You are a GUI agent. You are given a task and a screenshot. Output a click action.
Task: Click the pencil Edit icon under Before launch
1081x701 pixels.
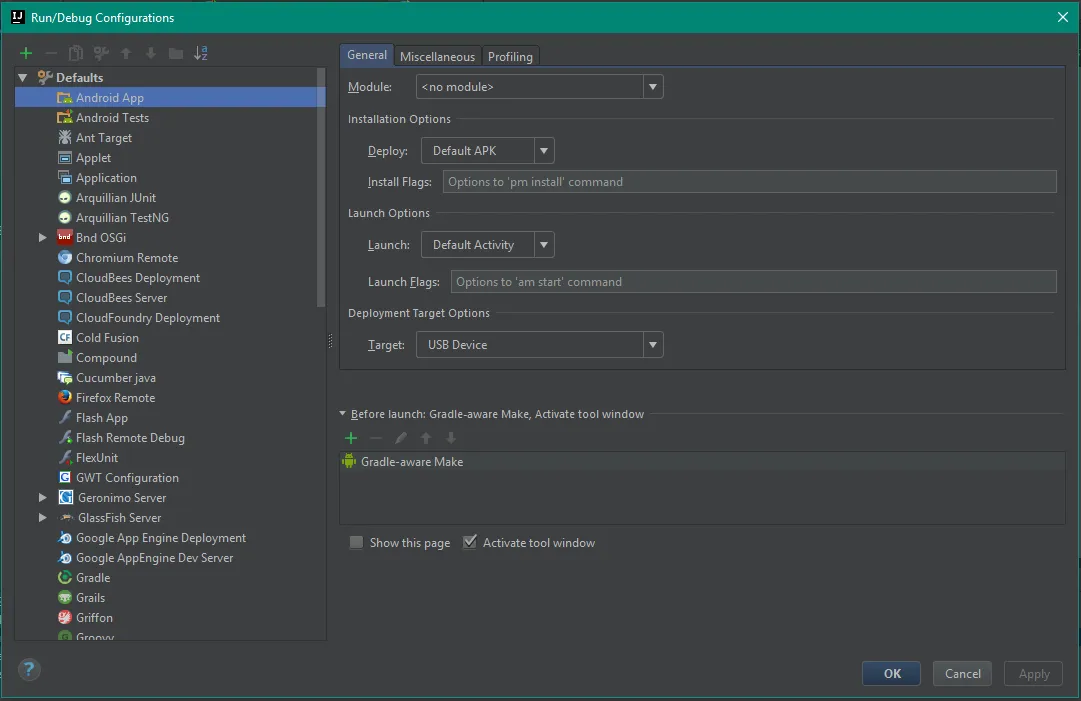click(x=401, y=438)
